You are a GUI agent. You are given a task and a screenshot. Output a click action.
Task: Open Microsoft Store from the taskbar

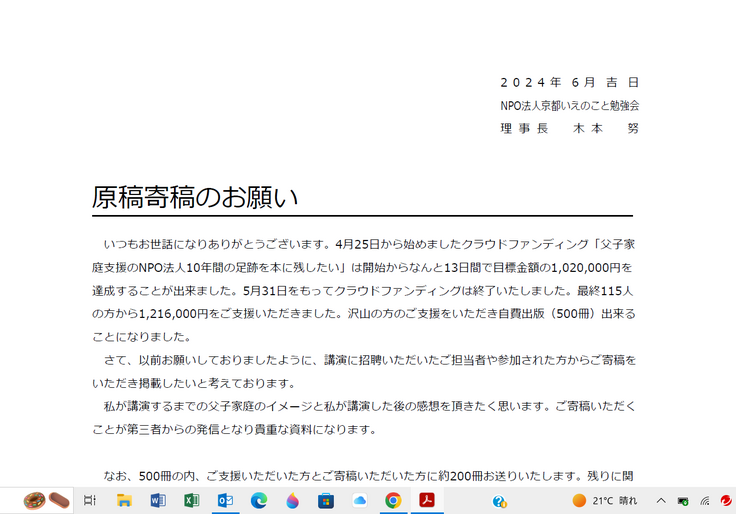tap(326, 500)
